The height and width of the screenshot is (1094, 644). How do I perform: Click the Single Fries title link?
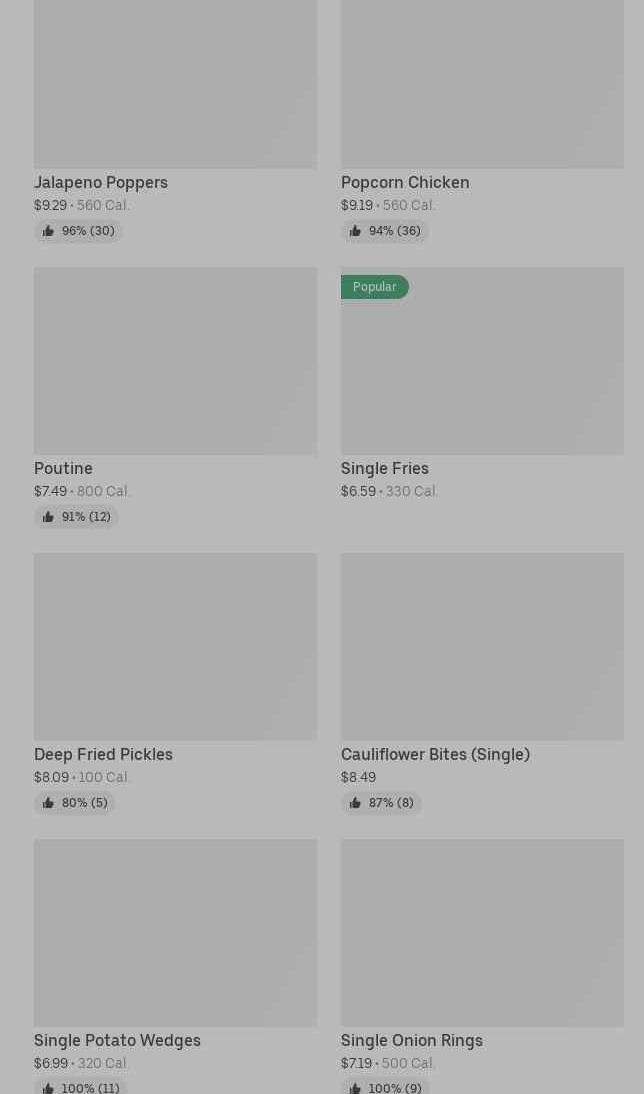(x=385, y=468)
